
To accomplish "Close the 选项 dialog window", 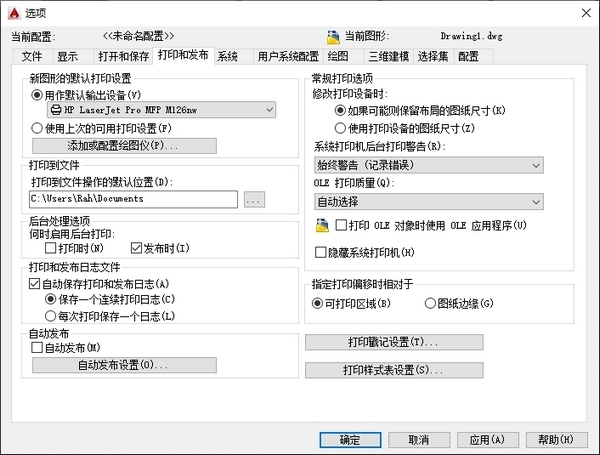I will [586, 13].
